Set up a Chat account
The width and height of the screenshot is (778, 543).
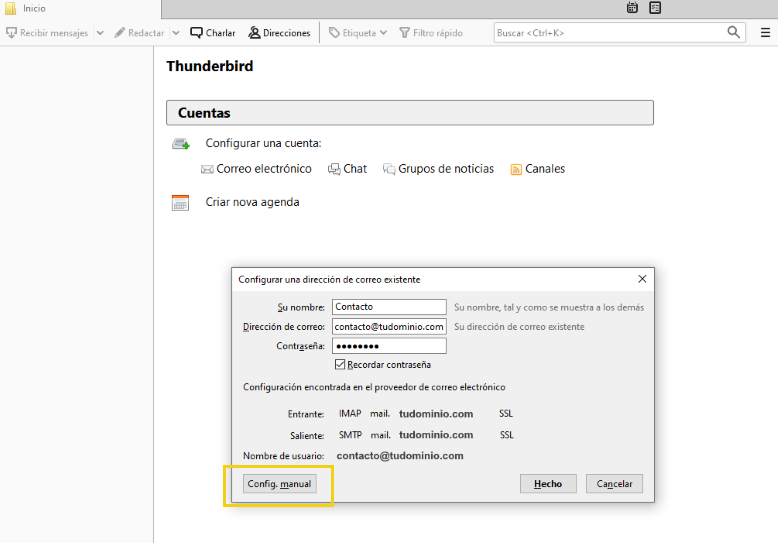pyautogui.click(x=347, y=169)
